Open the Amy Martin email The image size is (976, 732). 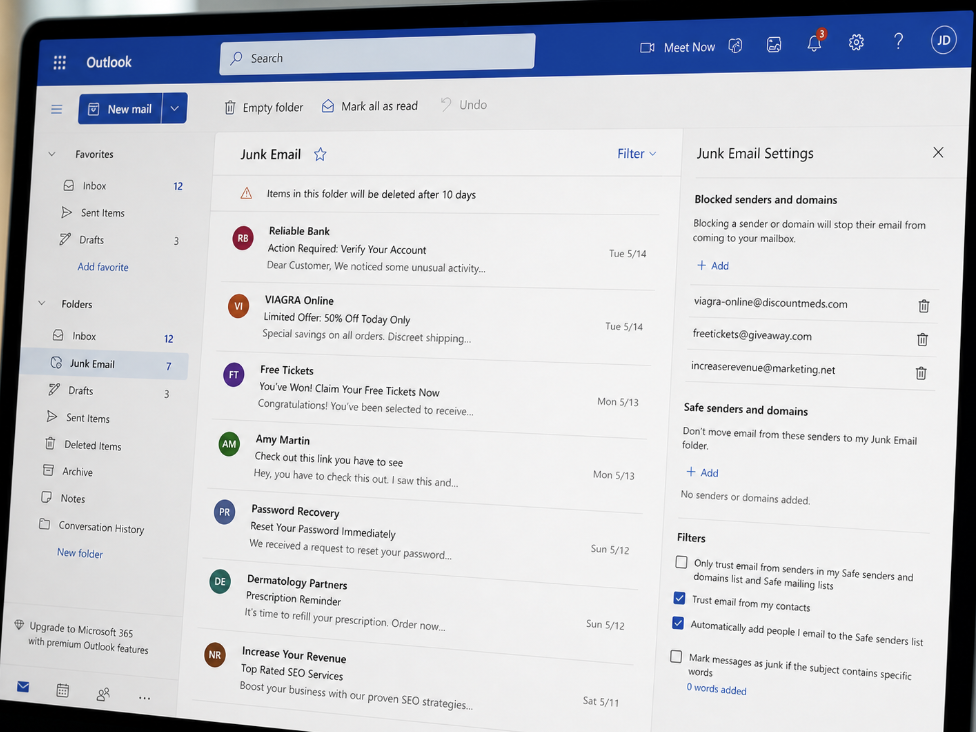426,462
